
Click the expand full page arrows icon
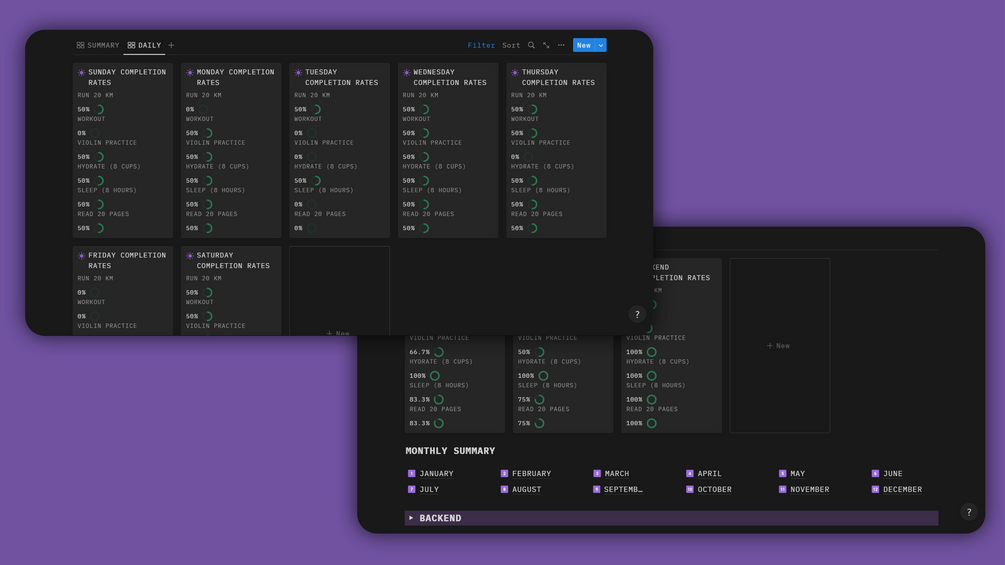[x=546, y=45]
